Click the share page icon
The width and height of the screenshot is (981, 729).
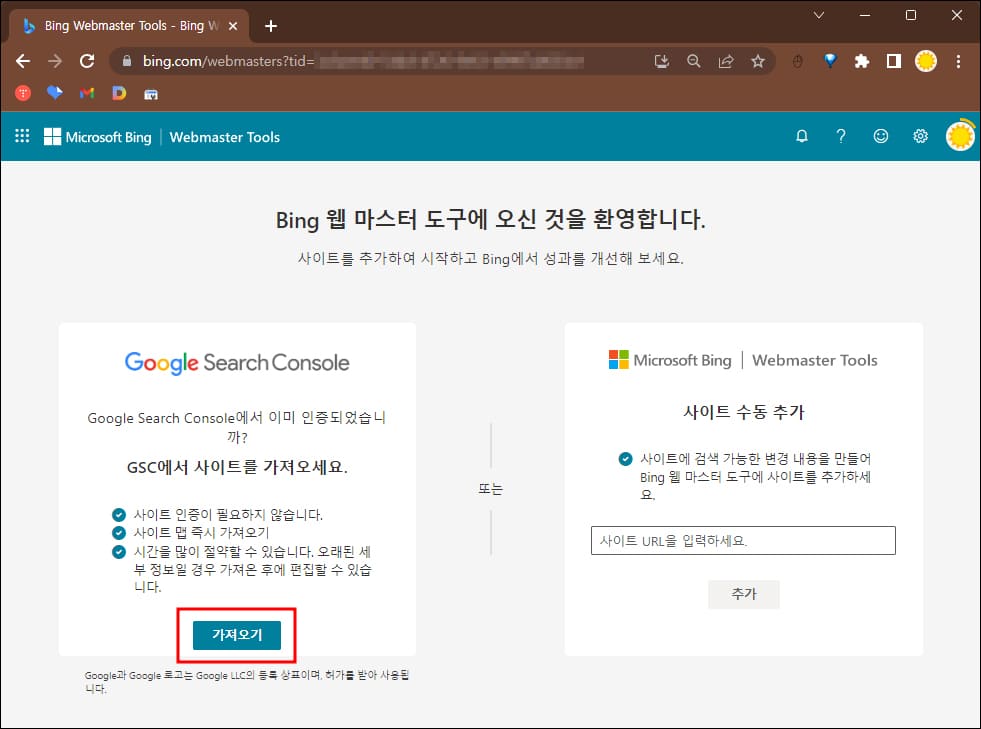(726, 61)
